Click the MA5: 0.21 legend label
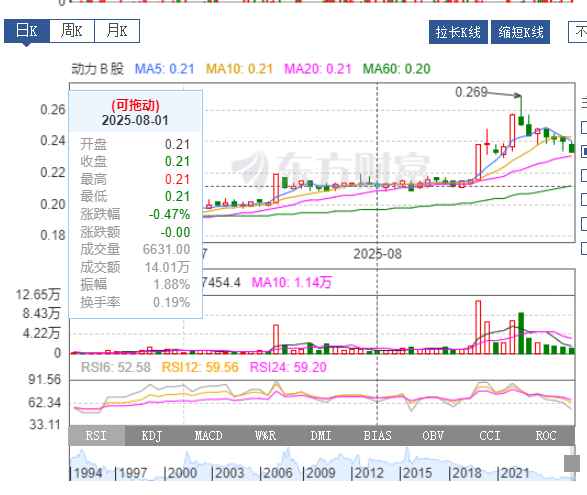The image size is (587, 495). tap(164, 69)
